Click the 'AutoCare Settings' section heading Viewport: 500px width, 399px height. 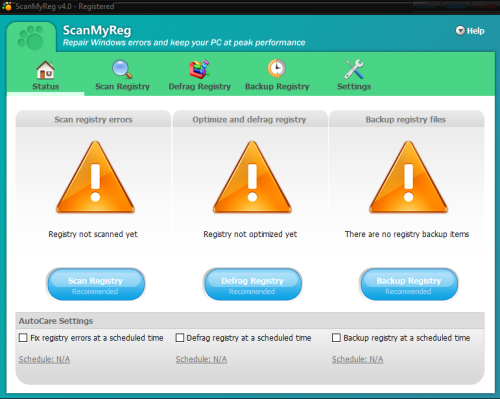pos(56,321)
